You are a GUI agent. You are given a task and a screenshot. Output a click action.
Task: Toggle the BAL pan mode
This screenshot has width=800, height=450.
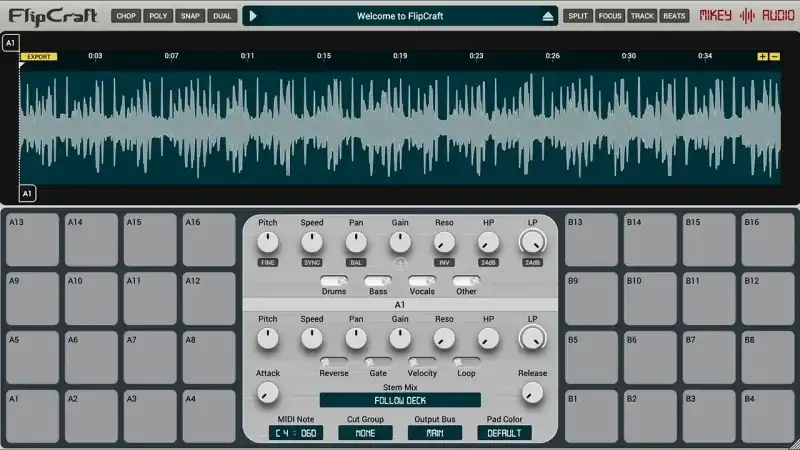[x=356, y=262]
